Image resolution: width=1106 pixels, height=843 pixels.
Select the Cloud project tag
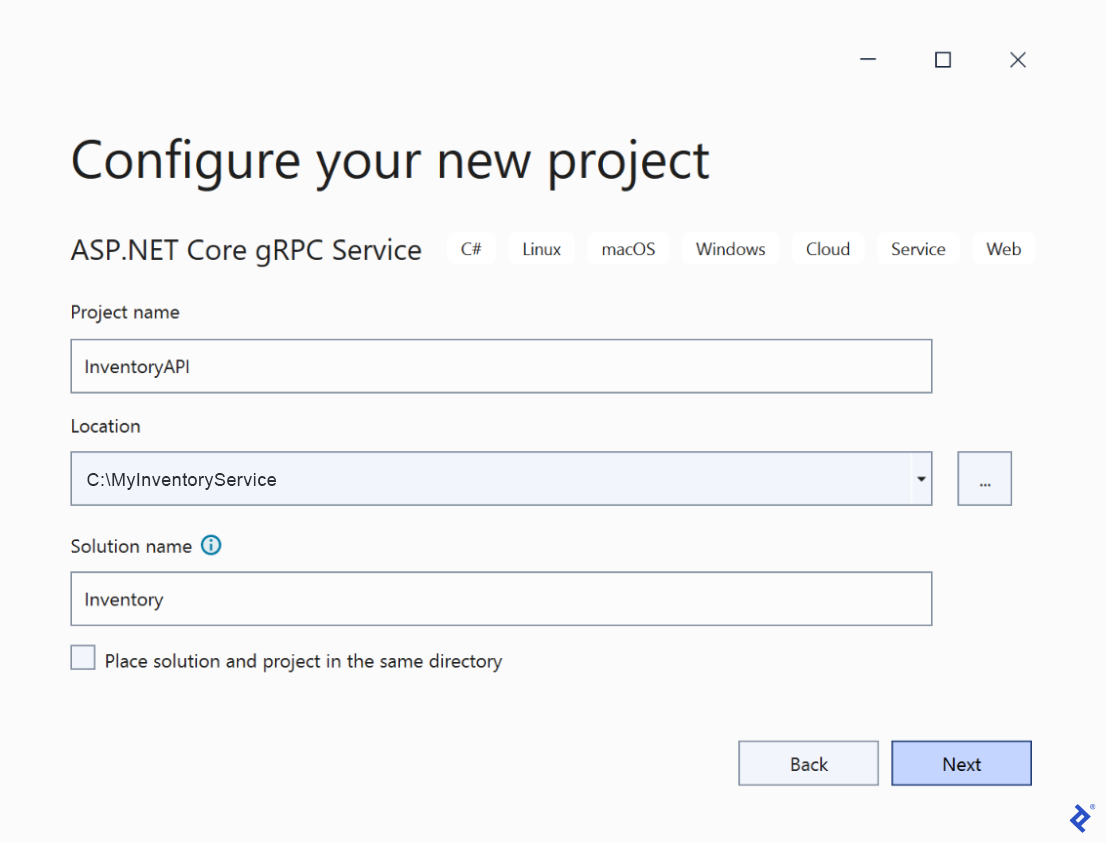tap(827, 248)
